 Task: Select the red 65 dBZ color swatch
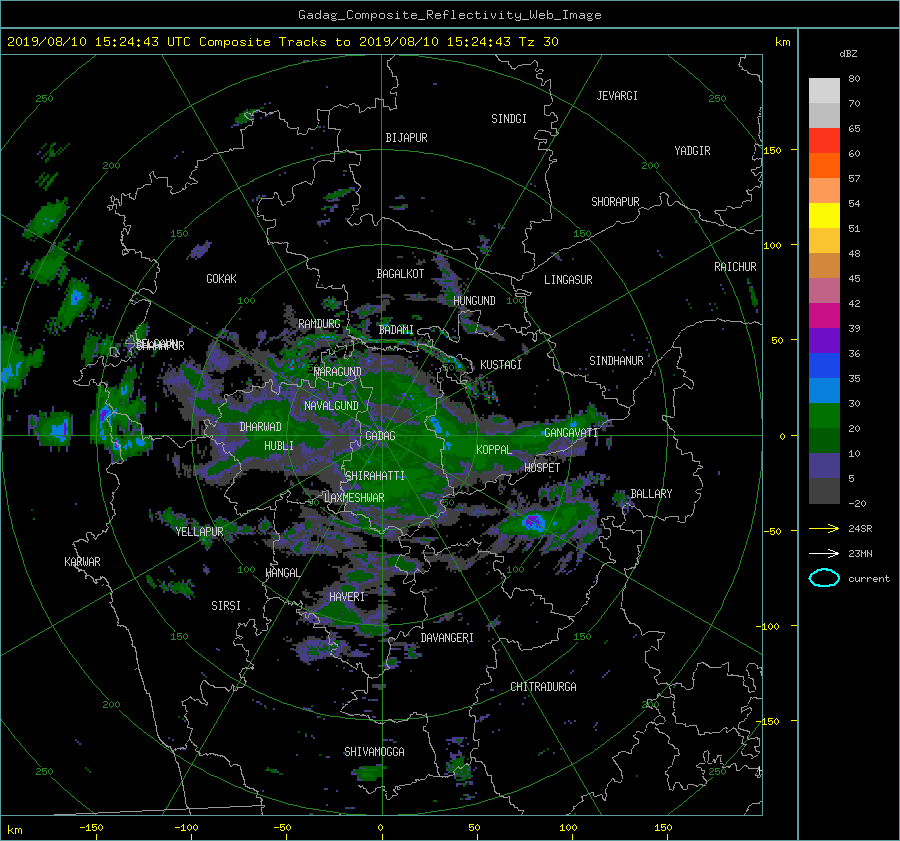point(824,140)
